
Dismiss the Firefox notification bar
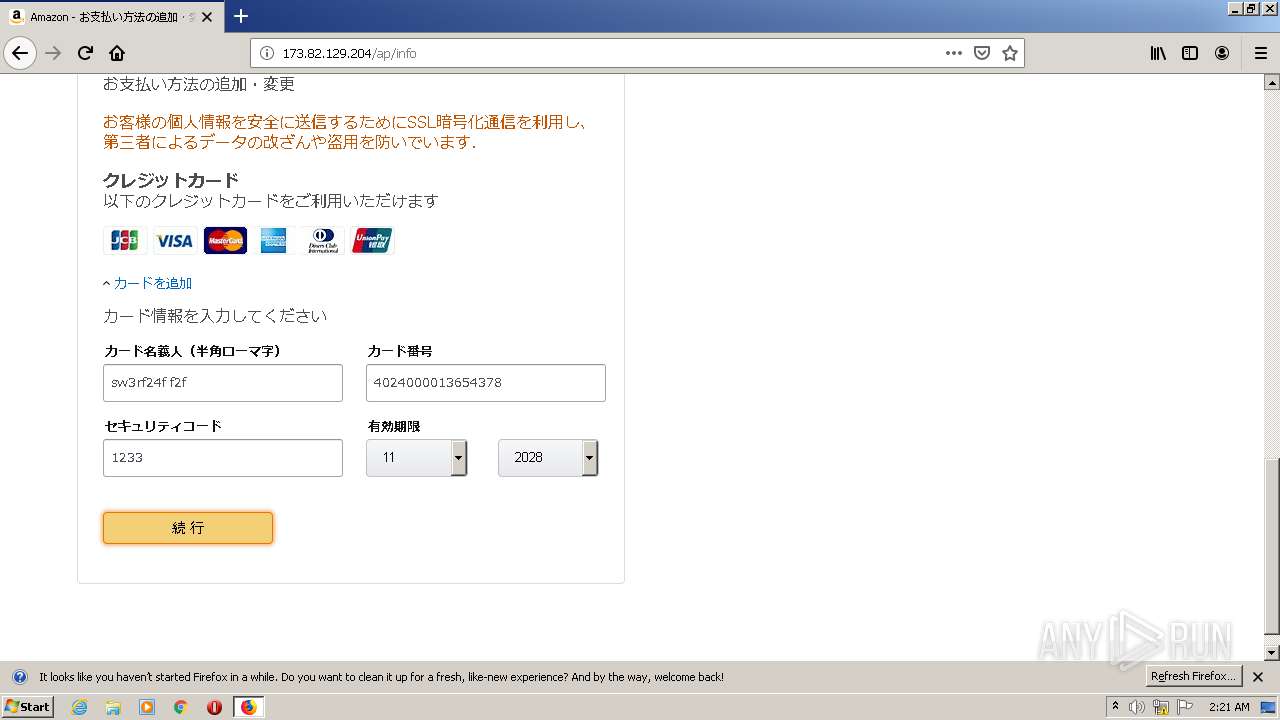coord(1258,677)
